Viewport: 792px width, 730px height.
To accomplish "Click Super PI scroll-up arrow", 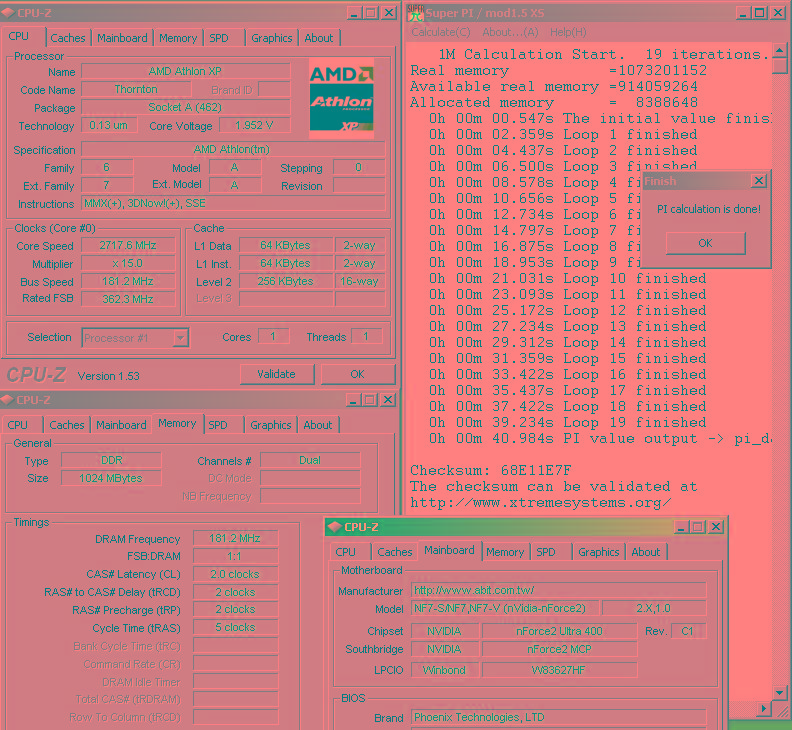I will (779, 51).
